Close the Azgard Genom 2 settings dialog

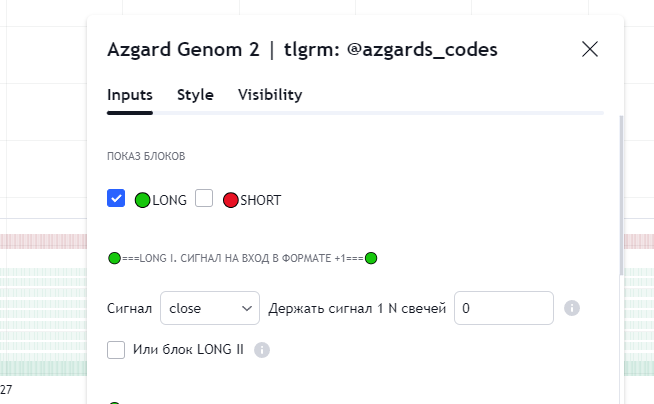(590, 49)
